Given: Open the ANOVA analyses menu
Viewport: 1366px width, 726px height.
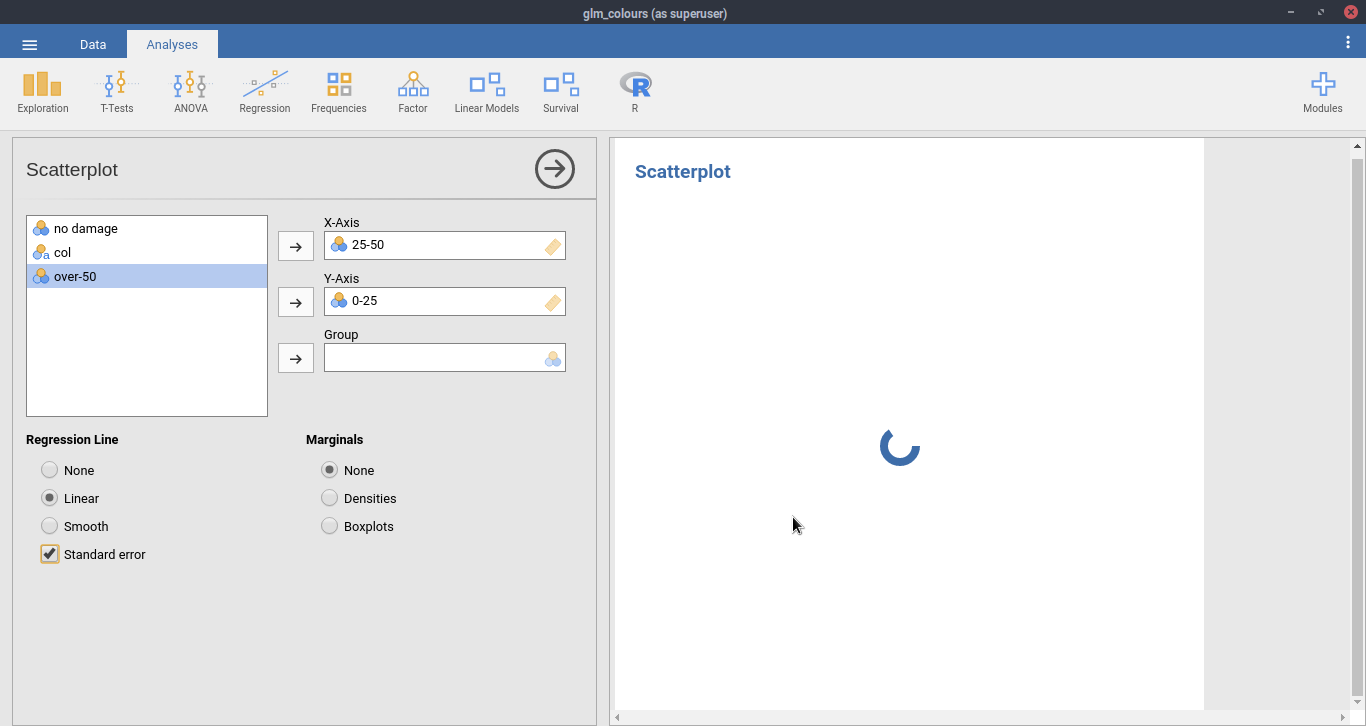Looking at the screenshot, I should (x=191, y=92).
